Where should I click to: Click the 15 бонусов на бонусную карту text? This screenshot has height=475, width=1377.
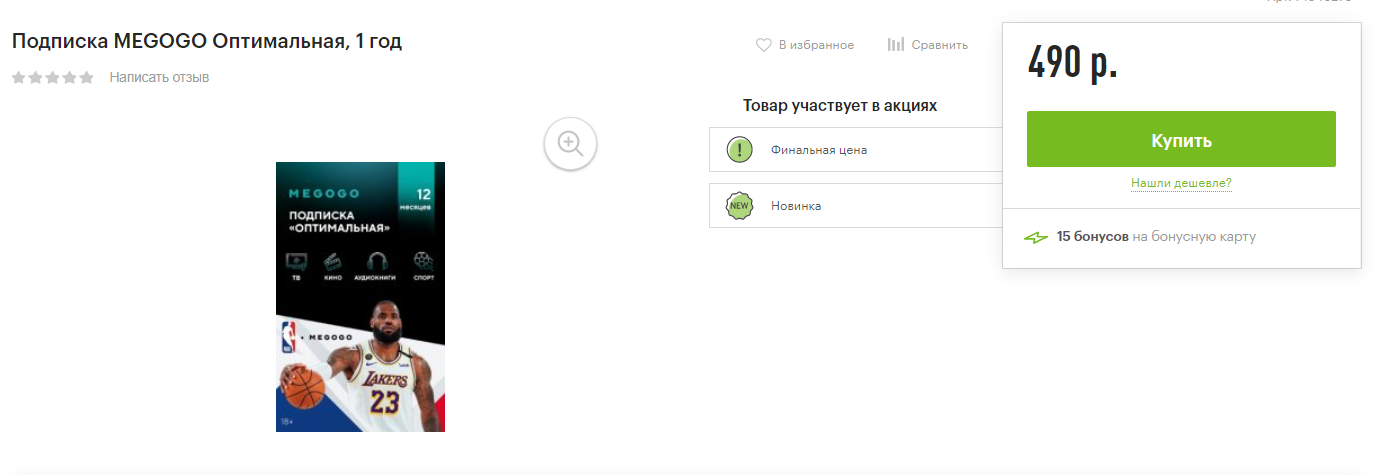point(1156,237)
